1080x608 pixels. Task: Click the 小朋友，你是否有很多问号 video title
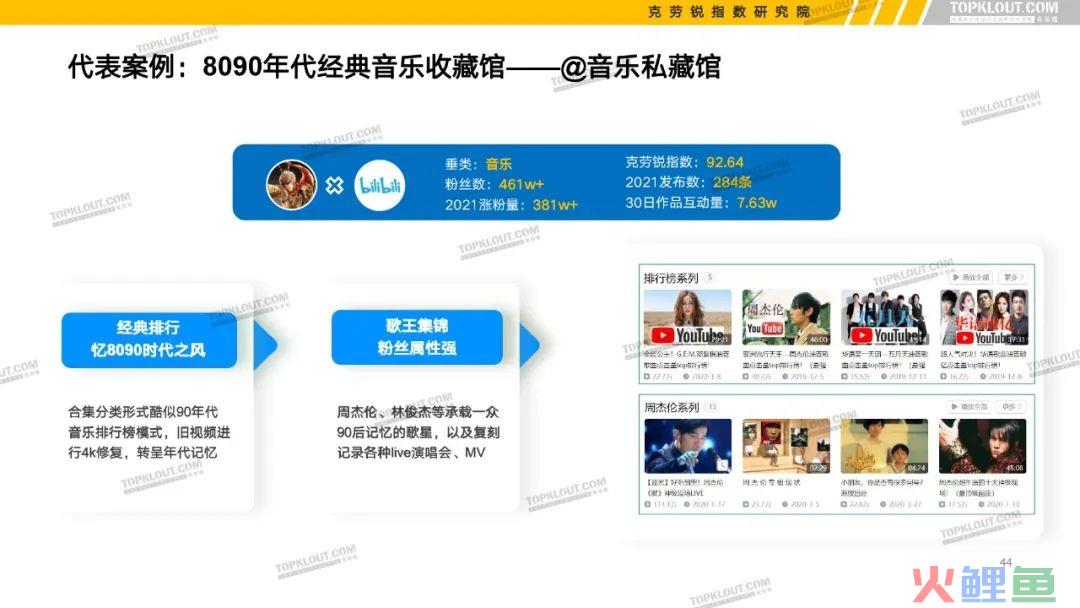pos(884,488)
